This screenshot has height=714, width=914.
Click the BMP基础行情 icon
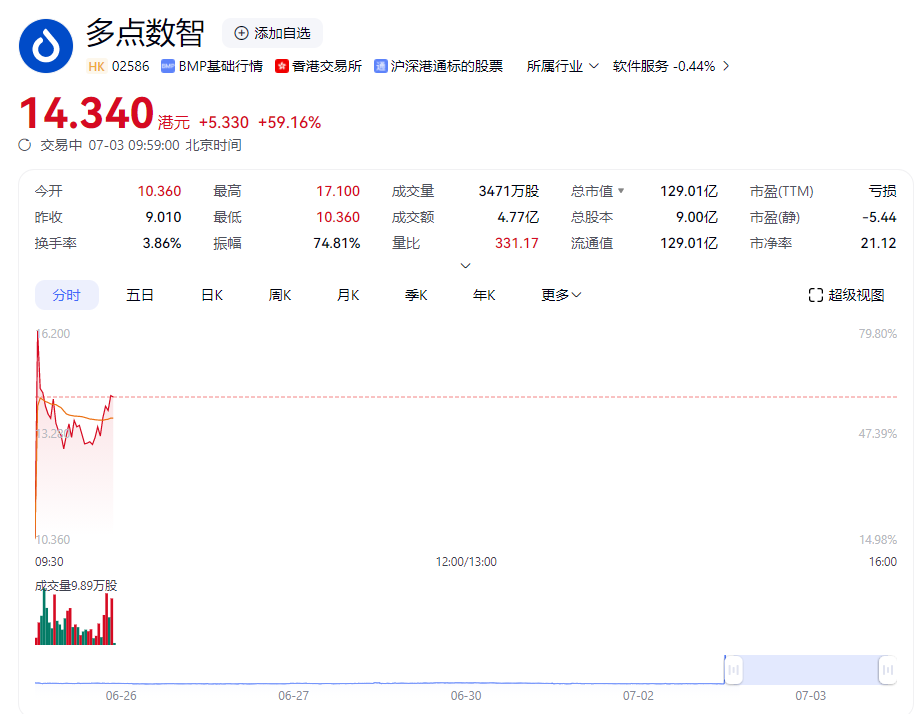pyautogui.click(x=168, y=66)
